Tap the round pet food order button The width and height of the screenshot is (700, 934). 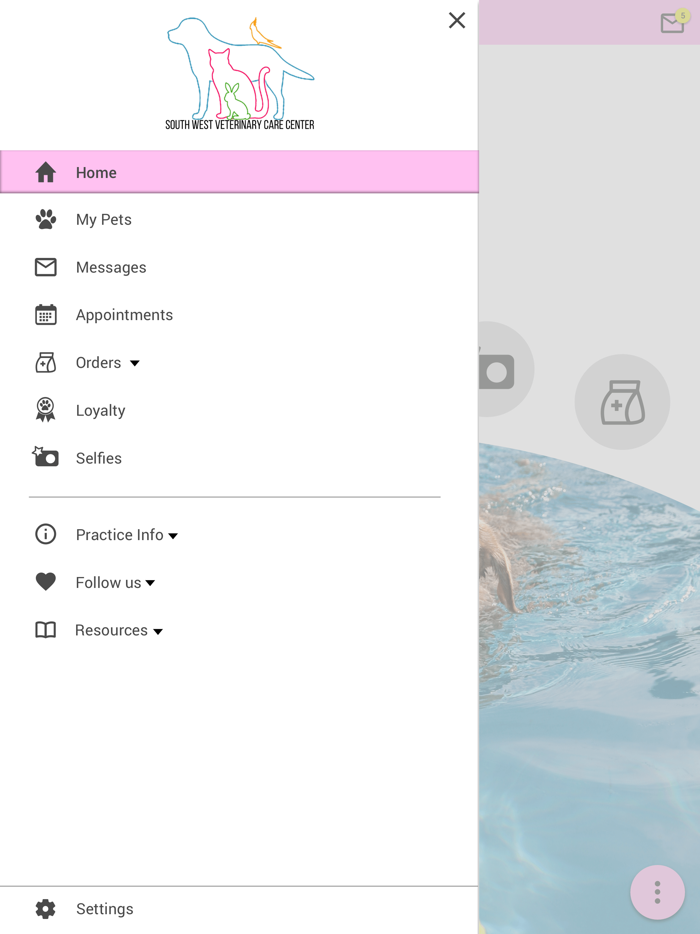622,402
